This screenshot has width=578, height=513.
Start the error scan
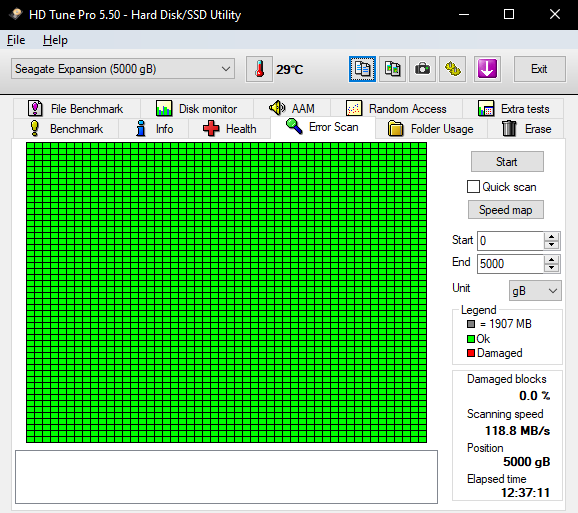coord(507,161)
